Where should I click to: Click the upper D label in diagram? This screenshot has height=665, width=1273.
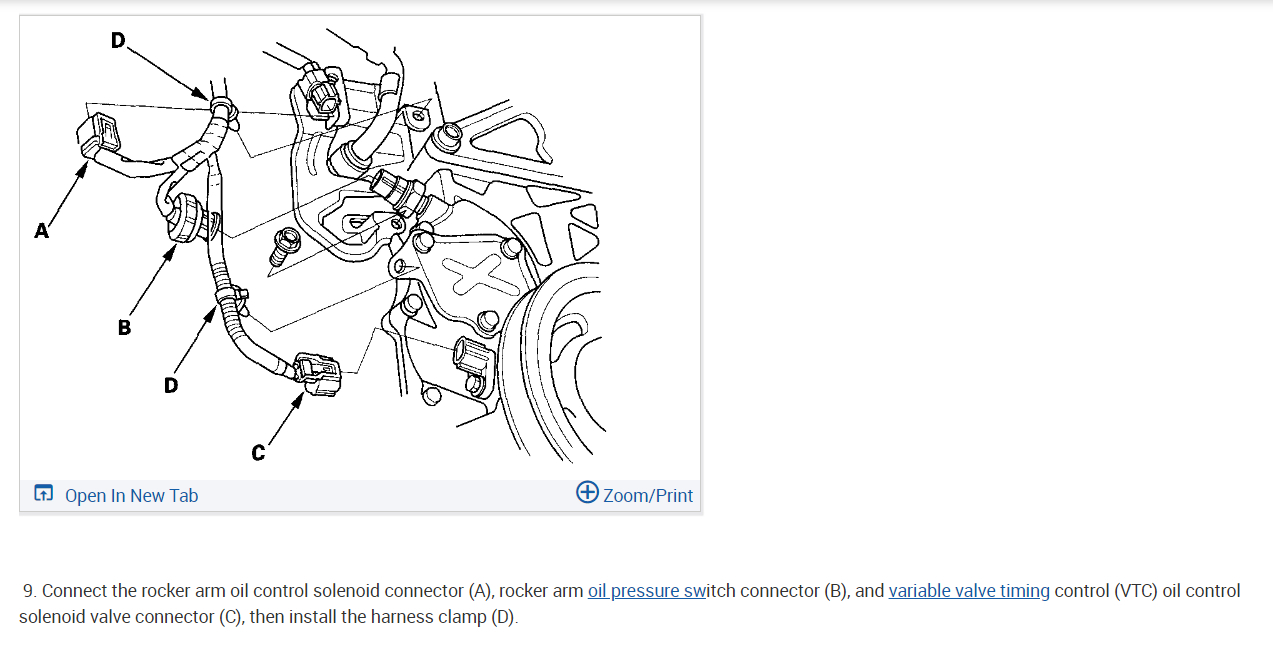point(119,41)
